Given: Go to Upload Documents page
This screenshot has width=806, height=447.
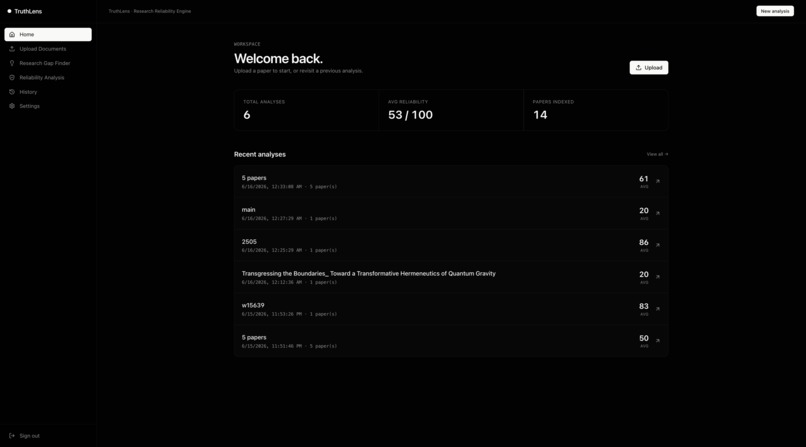Looking at the screenshot, I should 48,49.
